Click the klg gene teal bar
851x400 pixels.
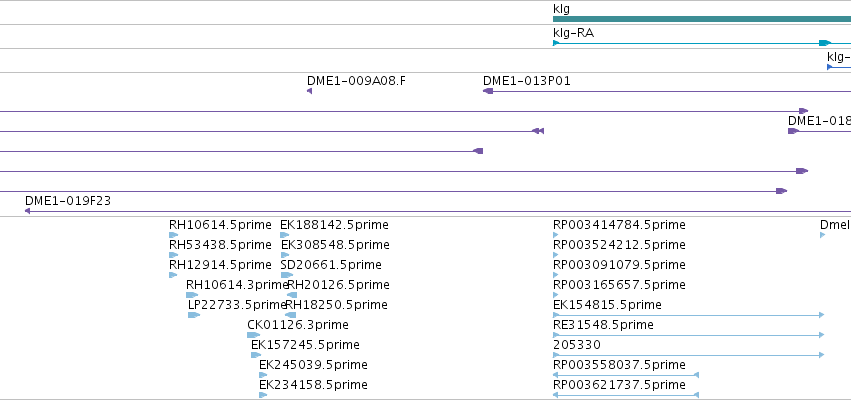tap(702, 19)
